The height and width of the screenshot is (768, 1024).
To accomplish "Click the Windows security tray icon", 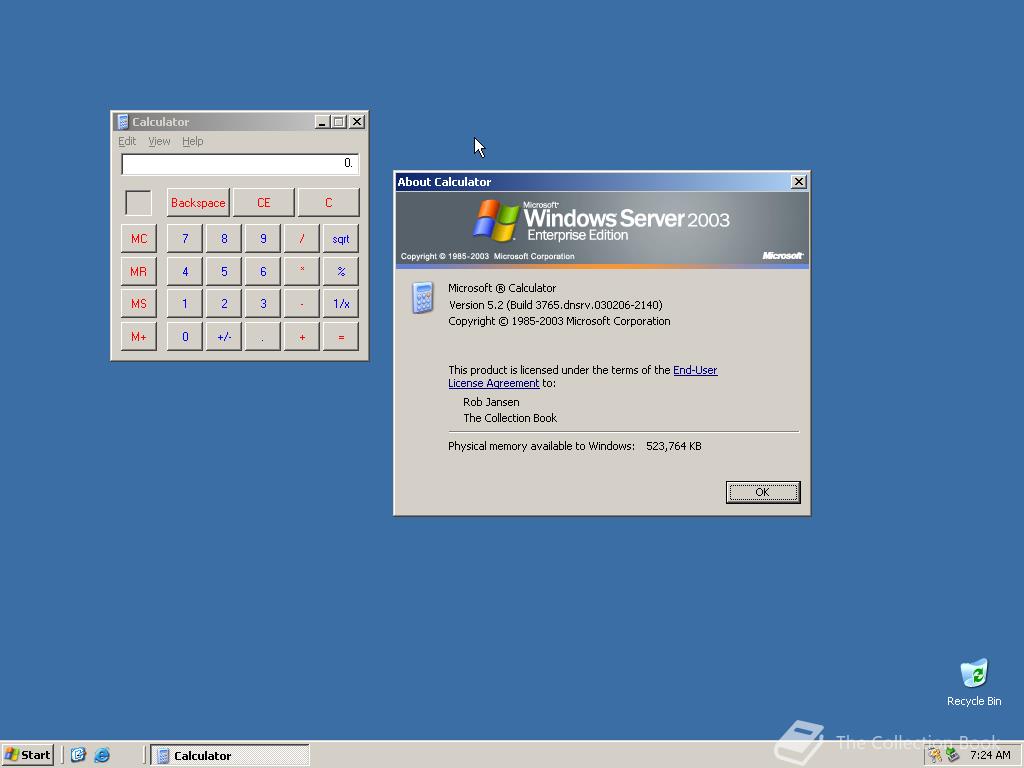I will (935, 755).
